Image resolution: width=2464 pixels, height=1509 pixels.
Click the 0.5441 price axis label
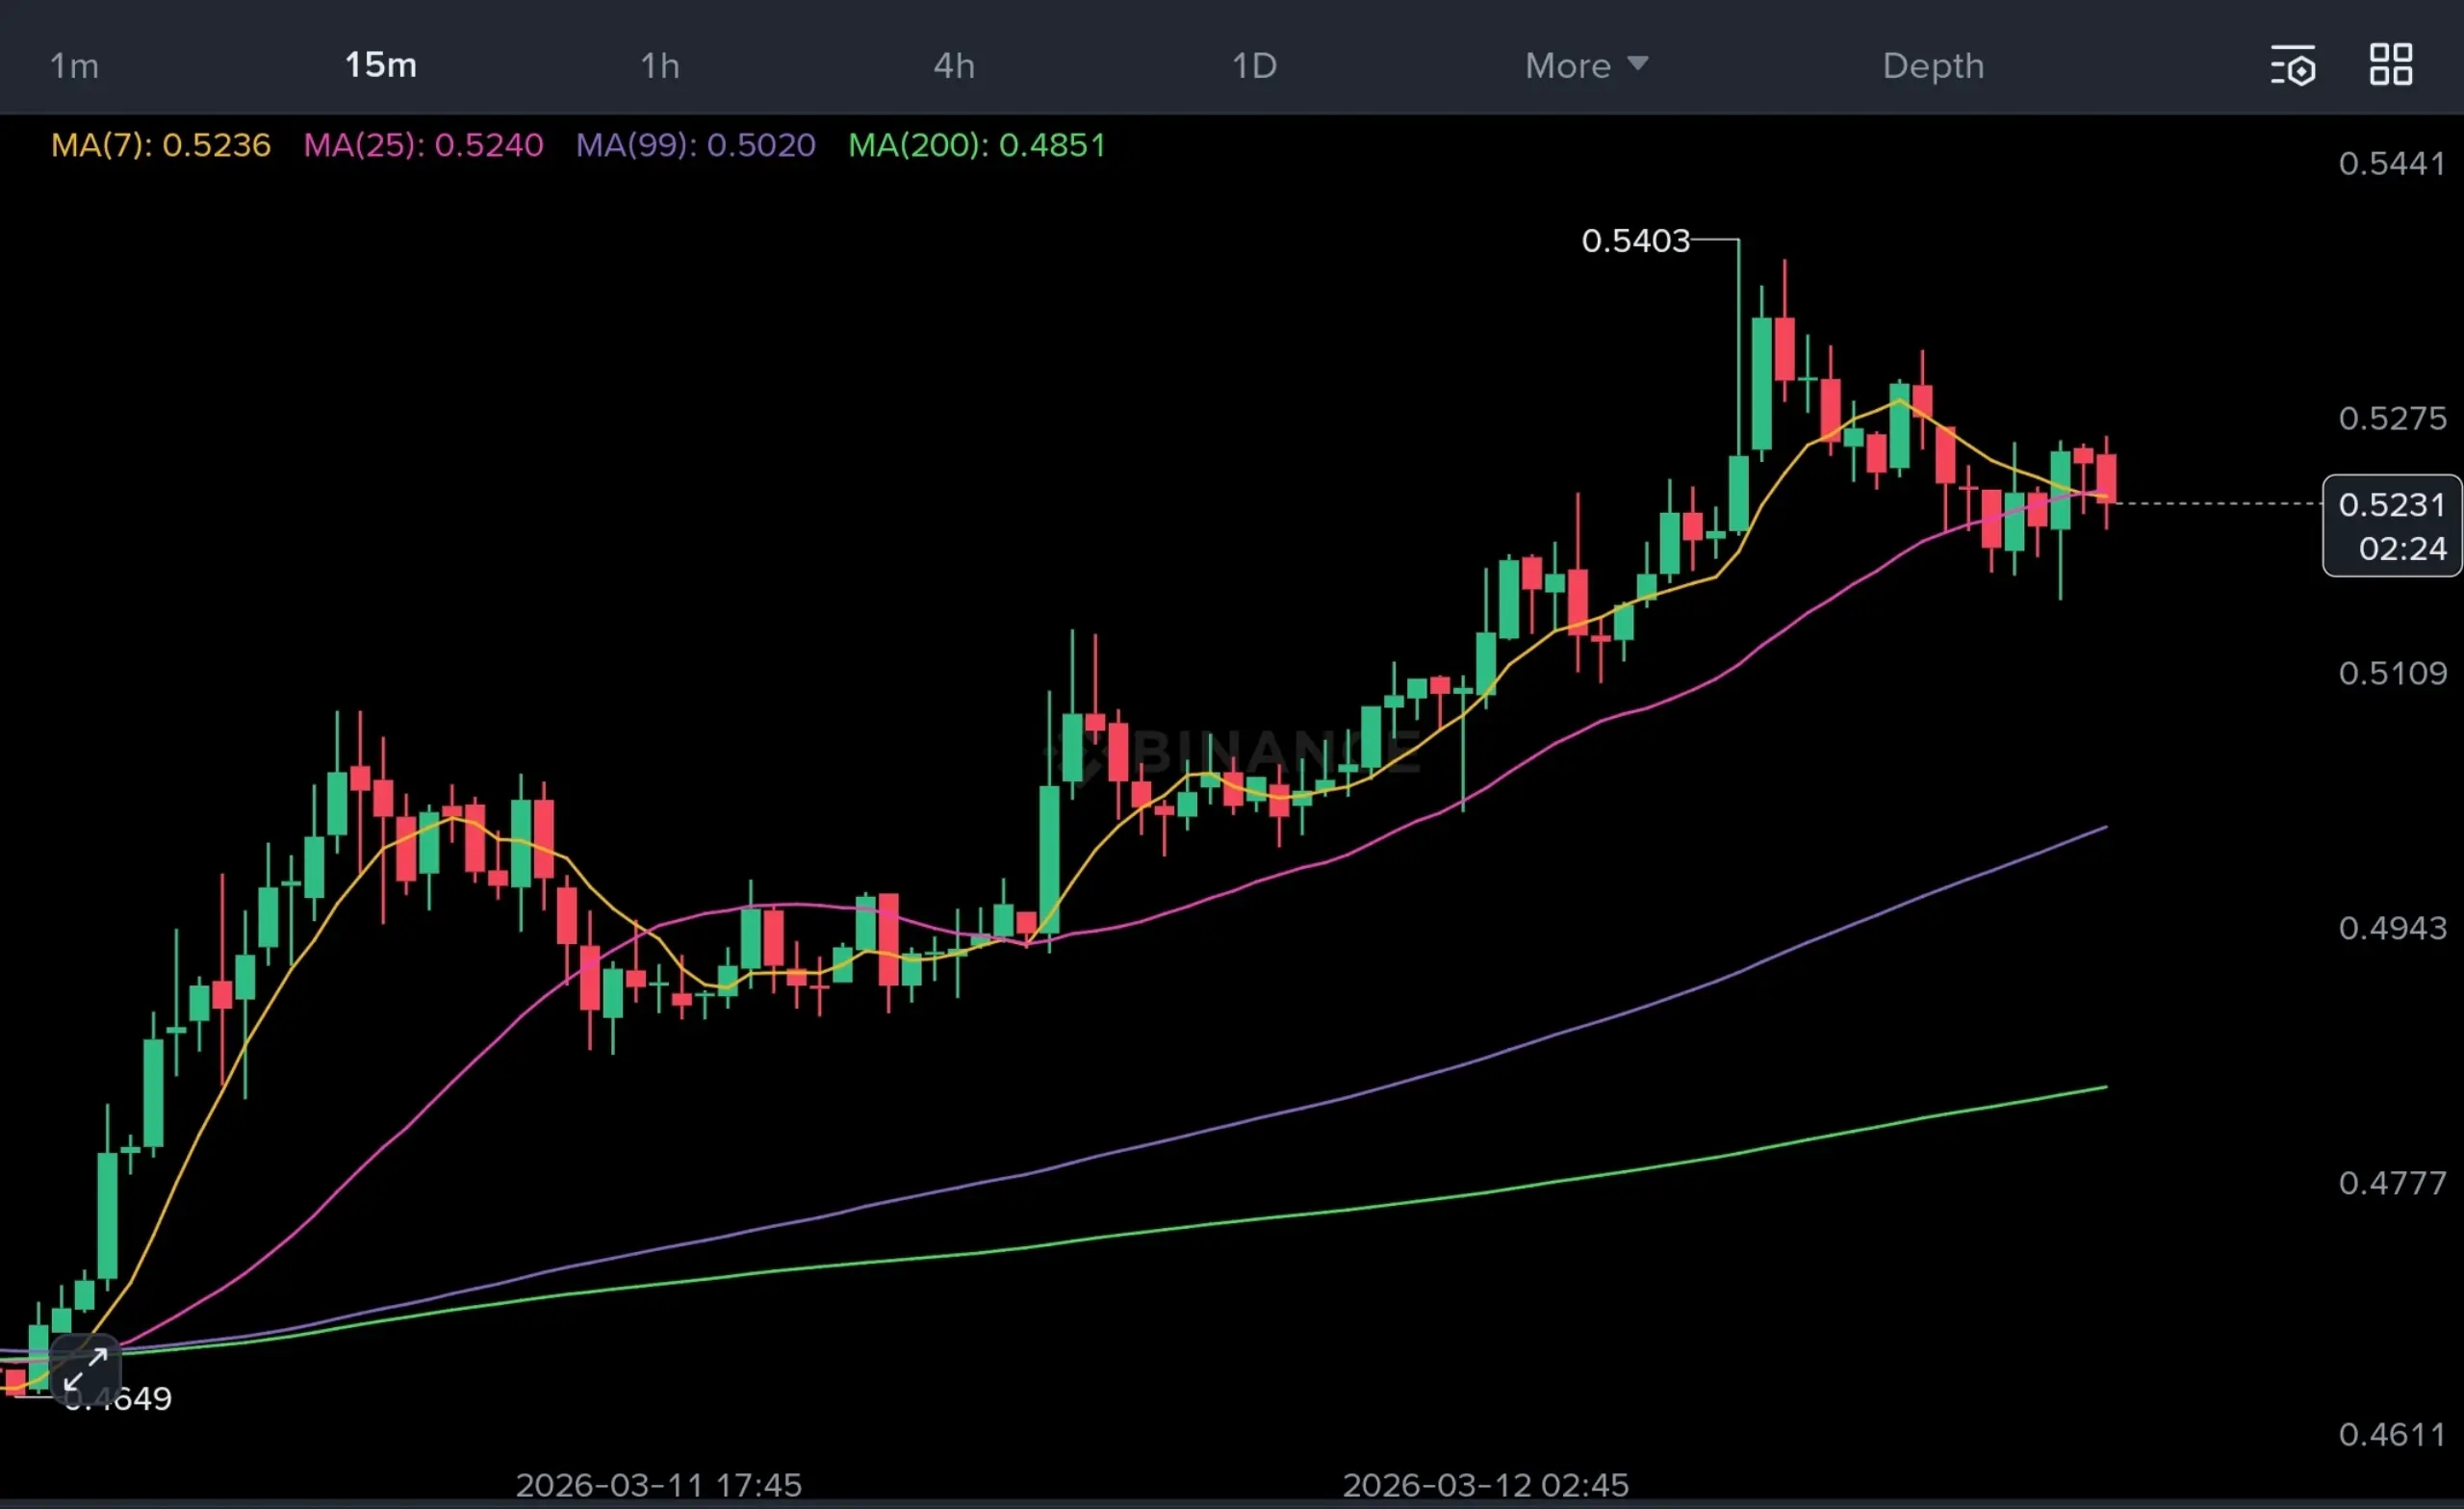(x=2391, y=163)
